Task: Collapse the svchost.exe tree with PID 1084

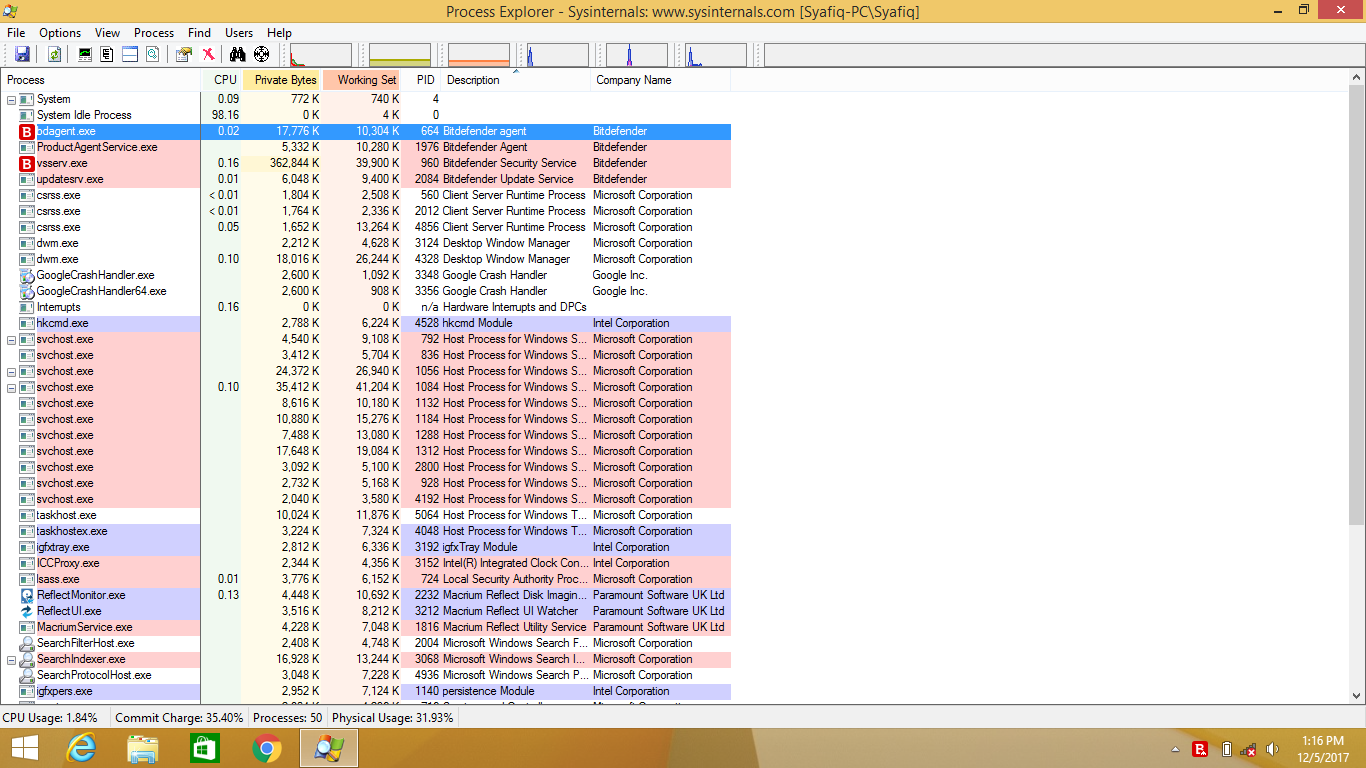Action: (11, 388)
